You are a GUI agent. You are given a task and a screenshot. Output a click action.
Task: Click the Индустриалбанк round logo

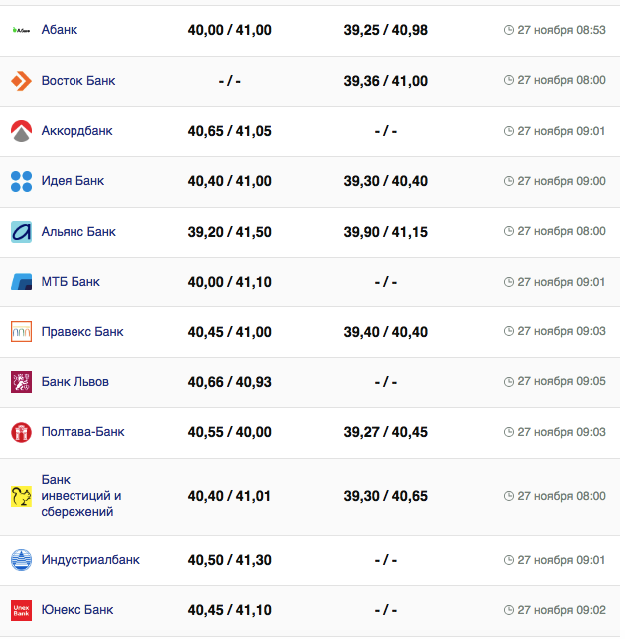pyautogui.click(x=21, y=560)
